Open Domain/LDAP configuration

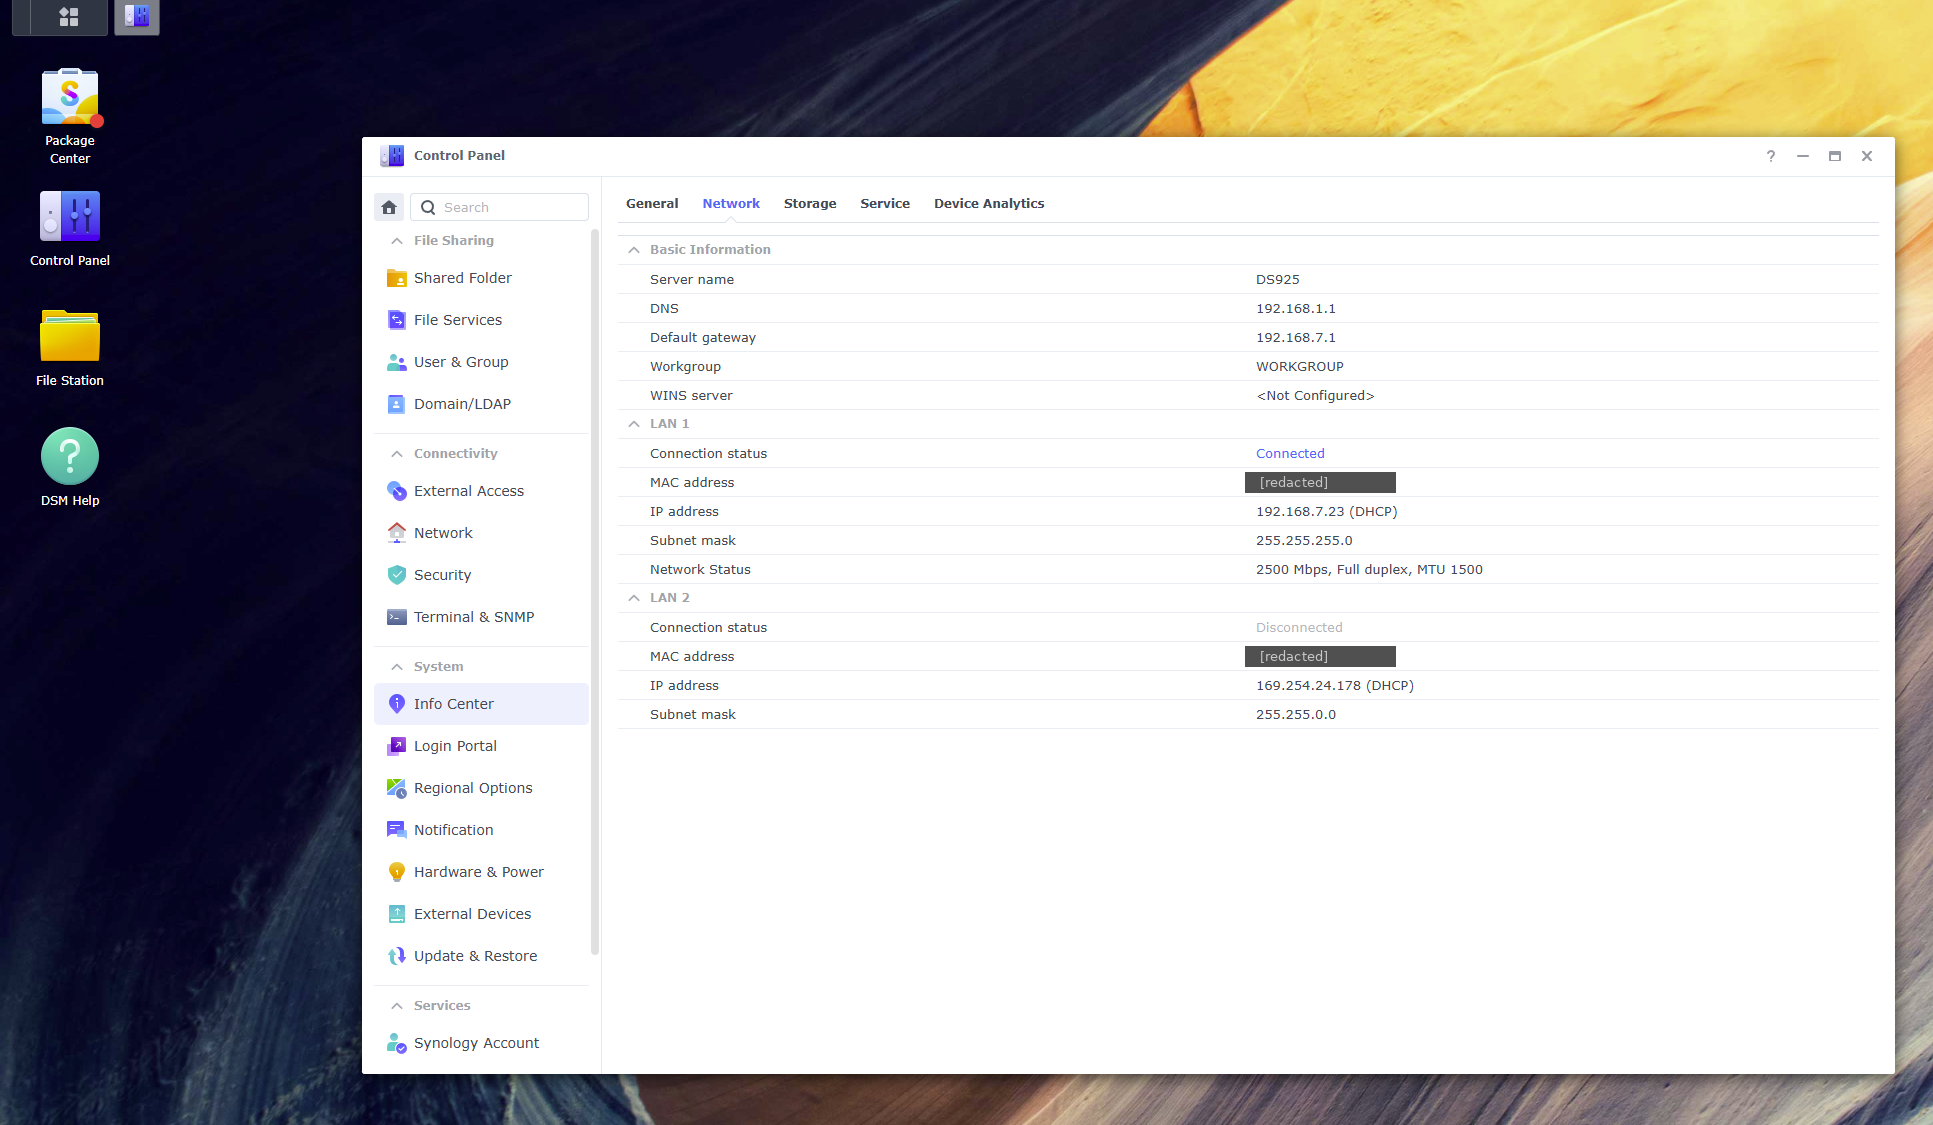(462, 403)
